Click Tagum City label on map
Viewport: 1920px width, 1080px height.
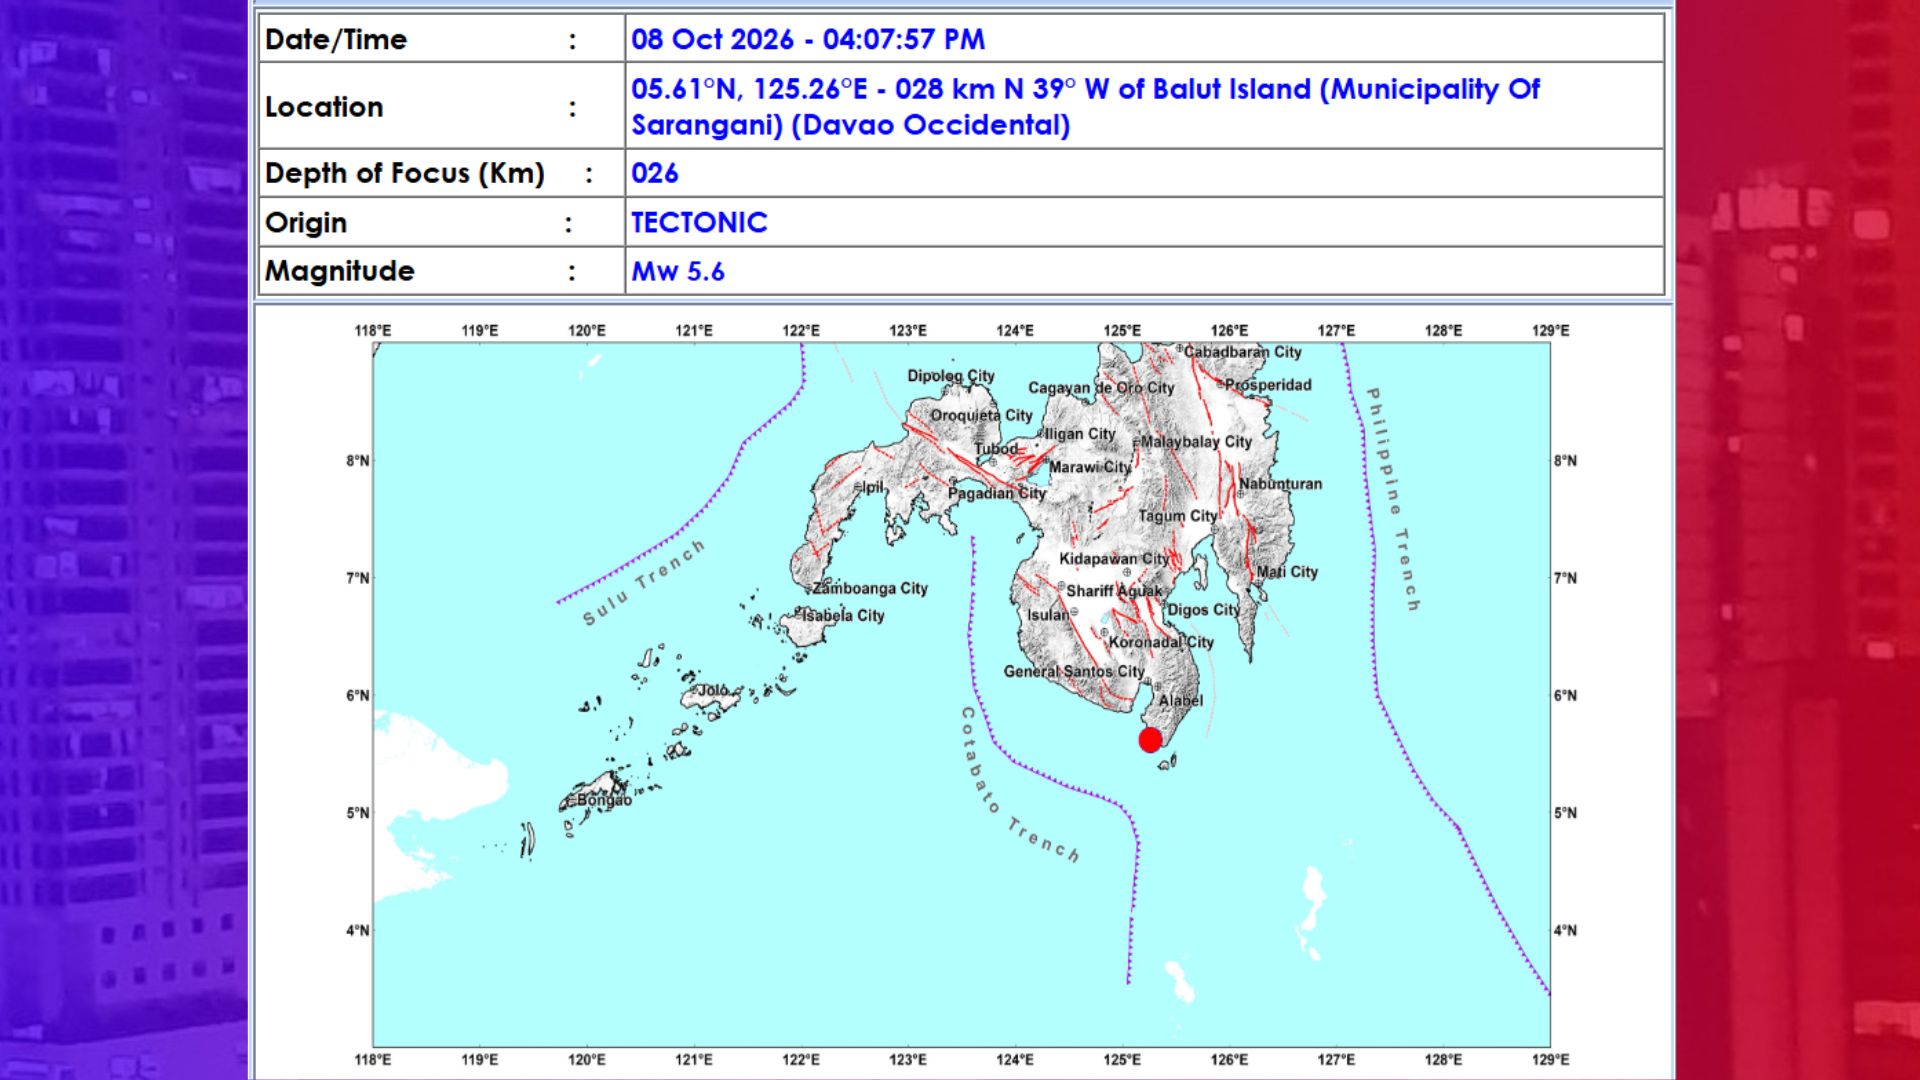pos(1178,516)
